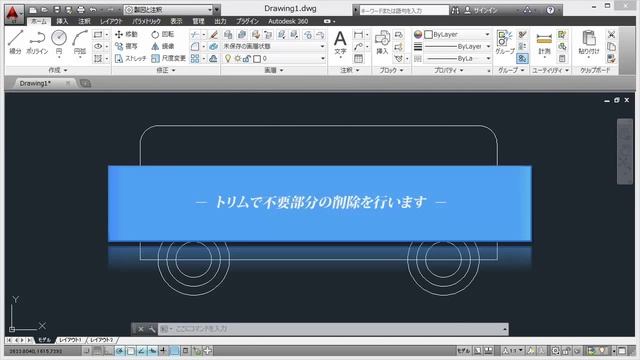Open the 出力 (Output) ribbon tab
This screenshot has height=360, width=640.
[220, 21]
